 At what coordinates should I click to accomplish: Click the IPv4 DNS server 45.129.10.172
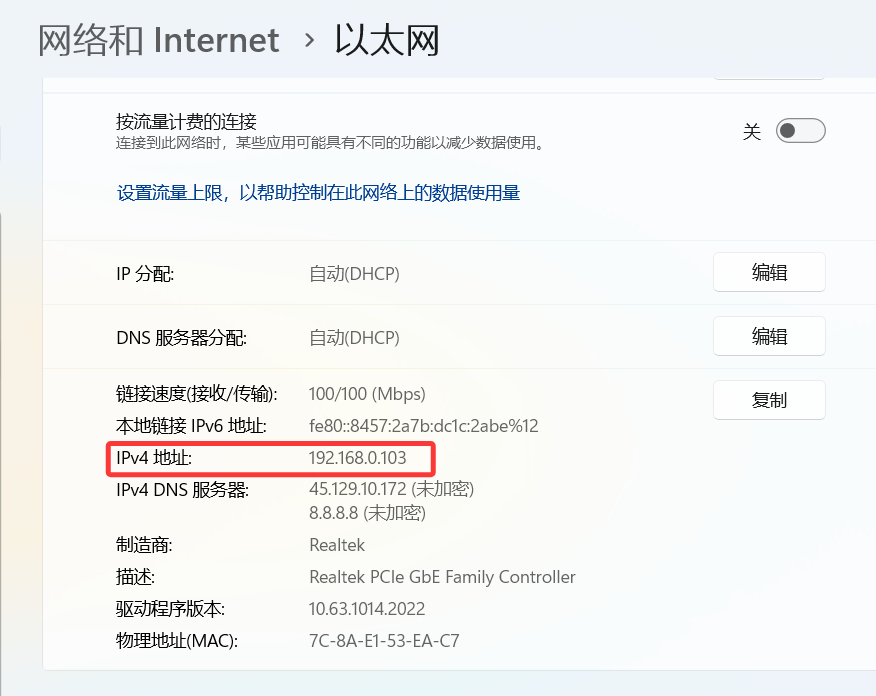[x=358, y=489]
